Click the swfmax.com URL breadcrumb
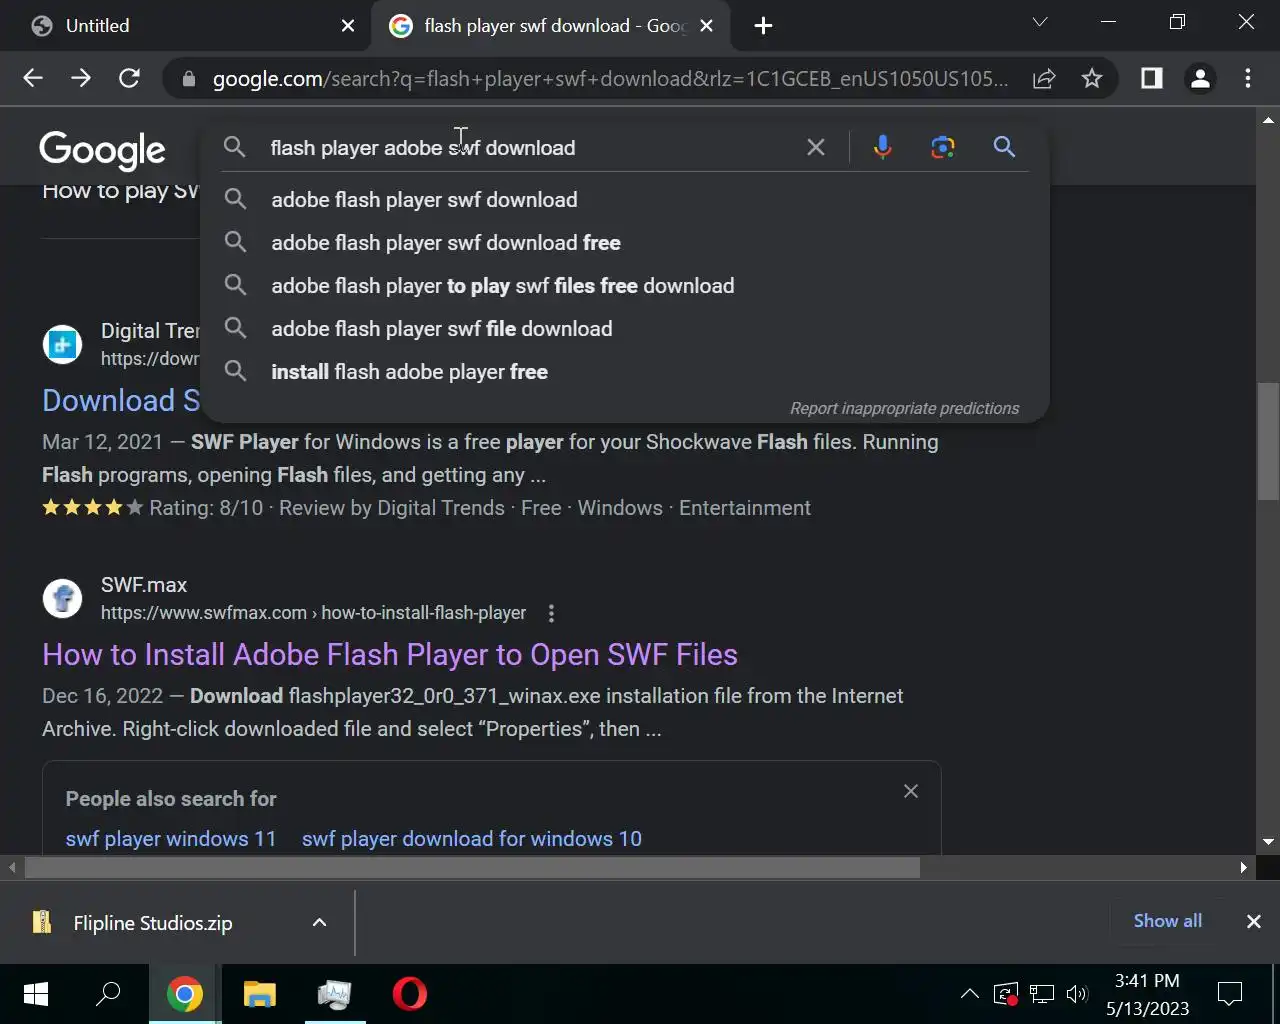 tap(313, 613)
